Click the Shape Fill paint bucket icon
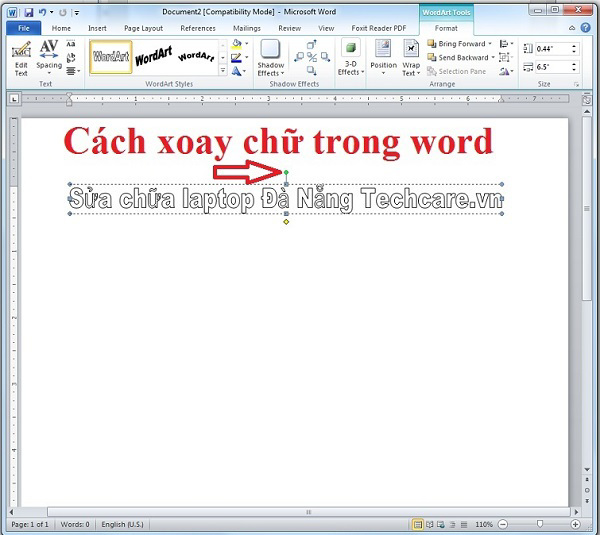The width and height of the screenshot is (600, 535). click(237, 44)
